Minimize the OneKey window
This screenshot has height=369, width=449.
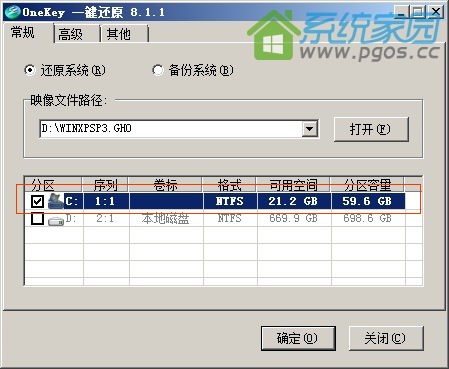[401, 12]
